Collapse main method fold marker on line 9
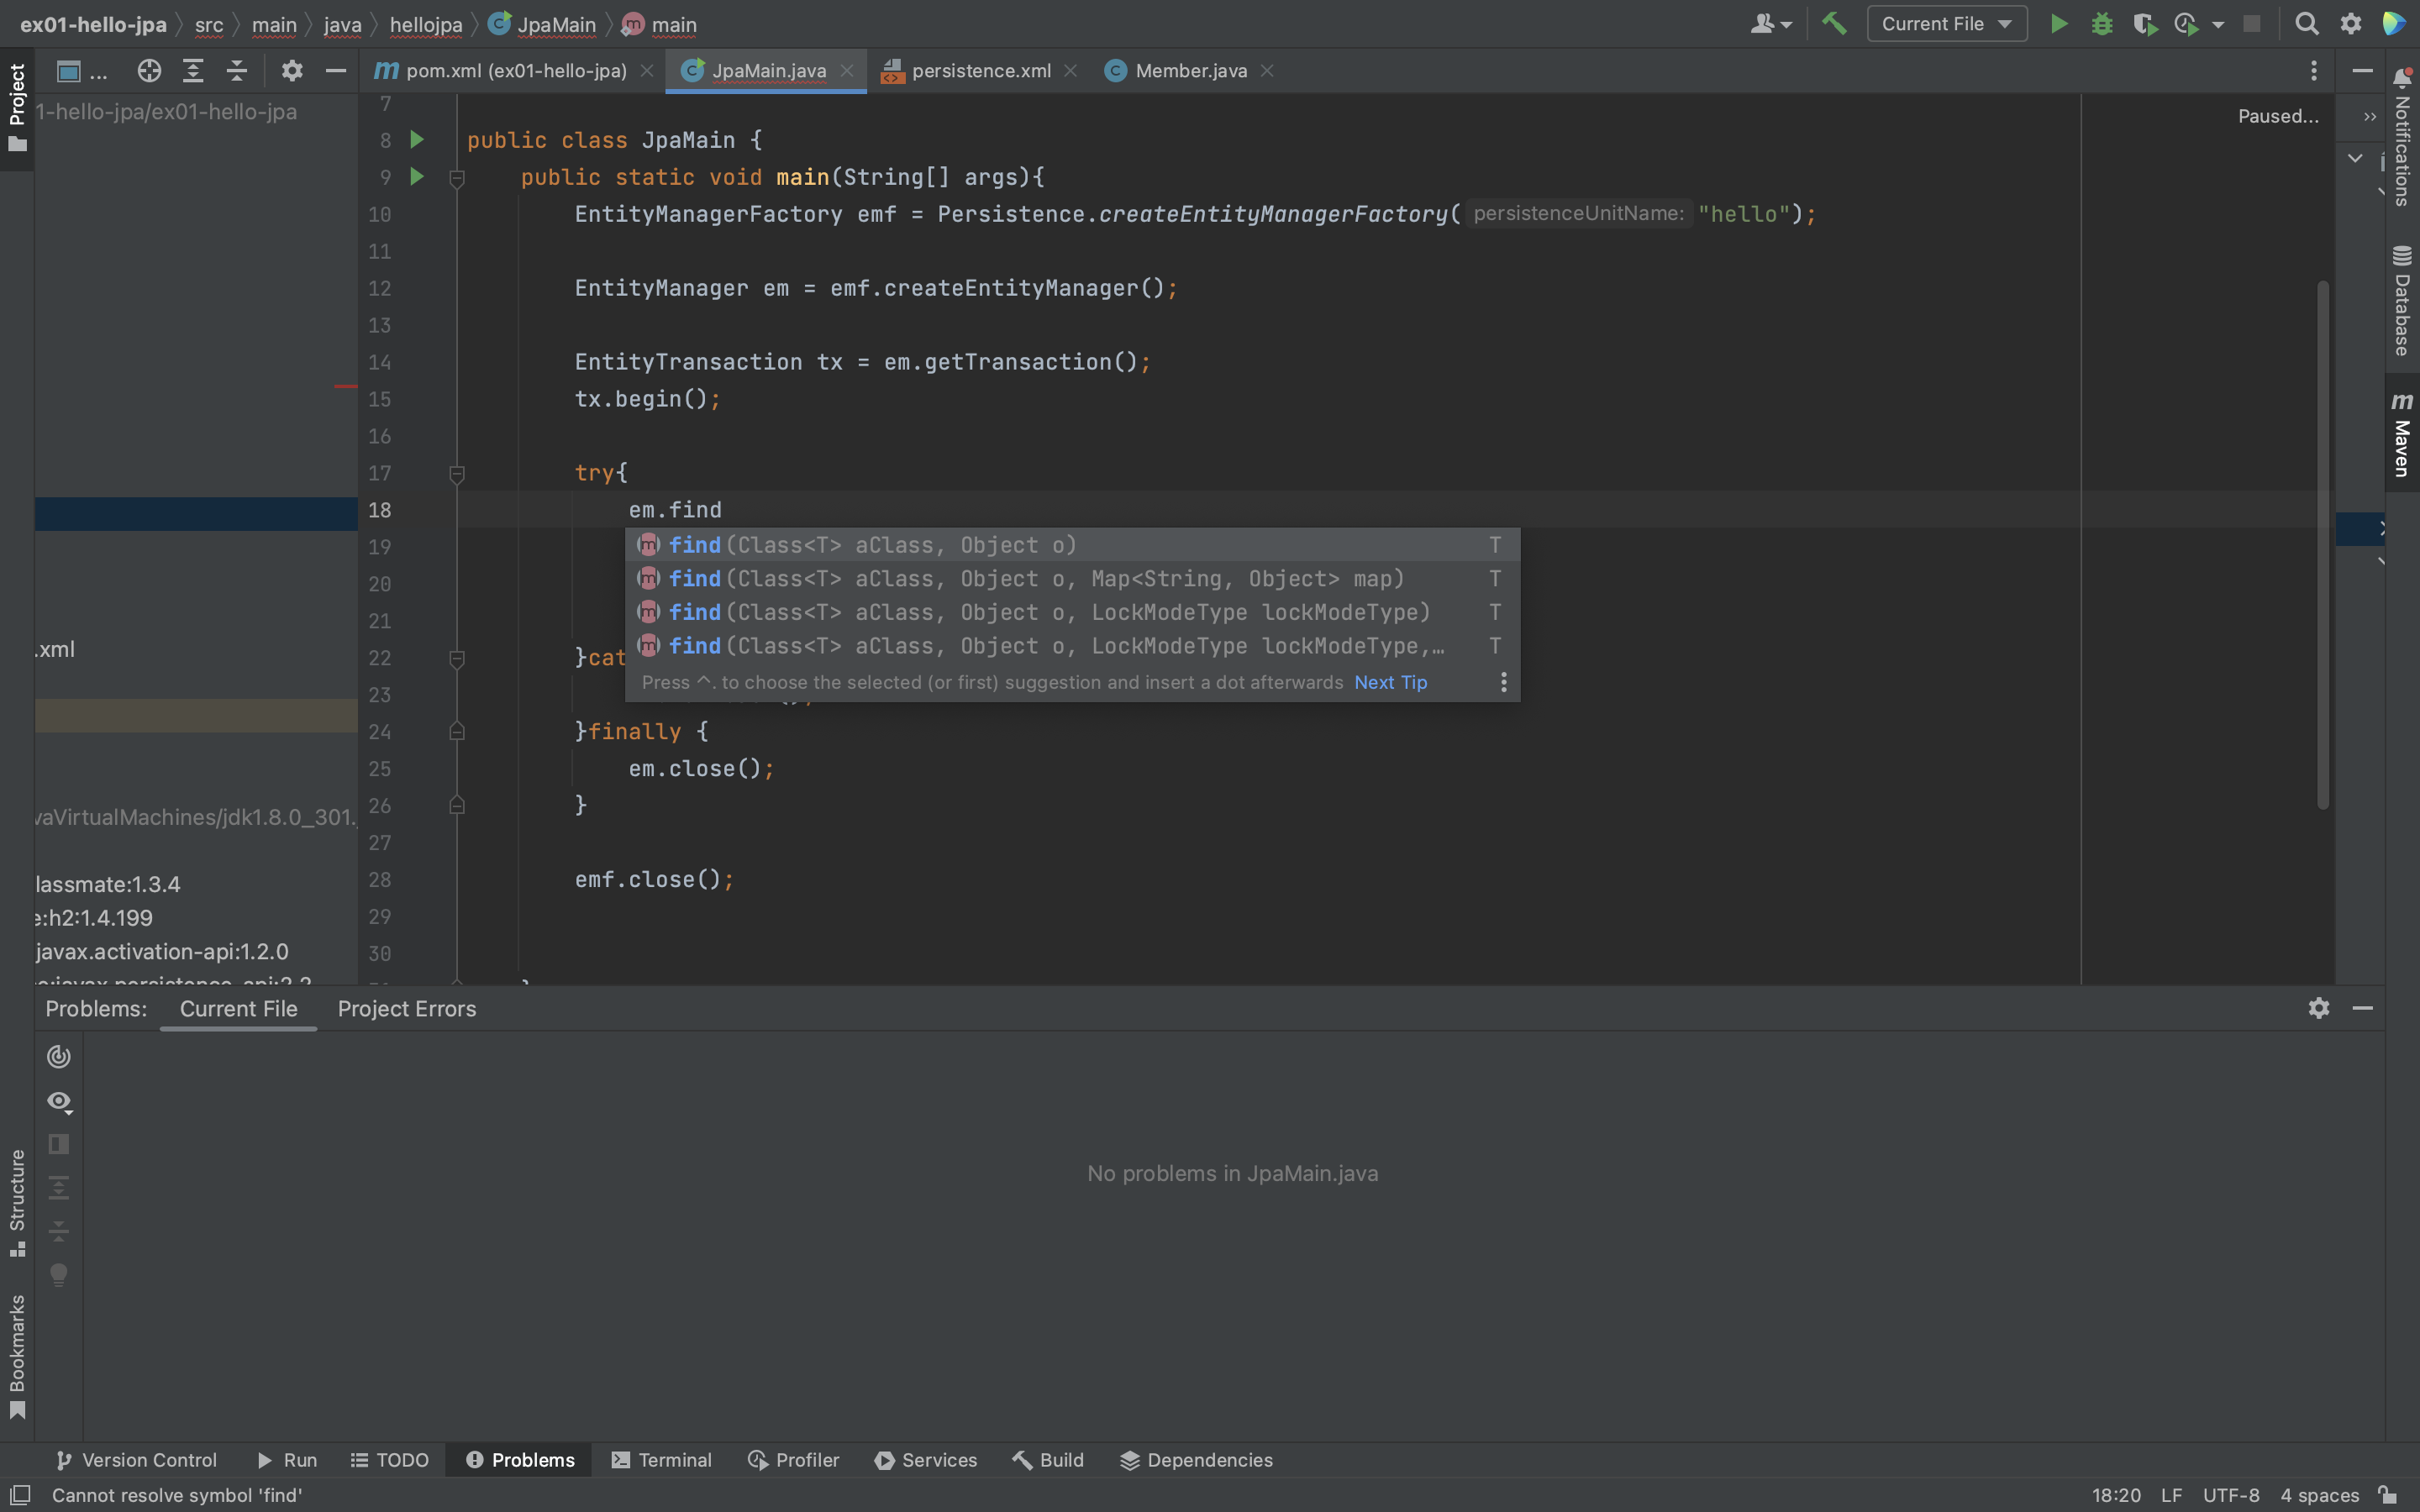This screenshot has width=2420, height=1512. point(457,179)
